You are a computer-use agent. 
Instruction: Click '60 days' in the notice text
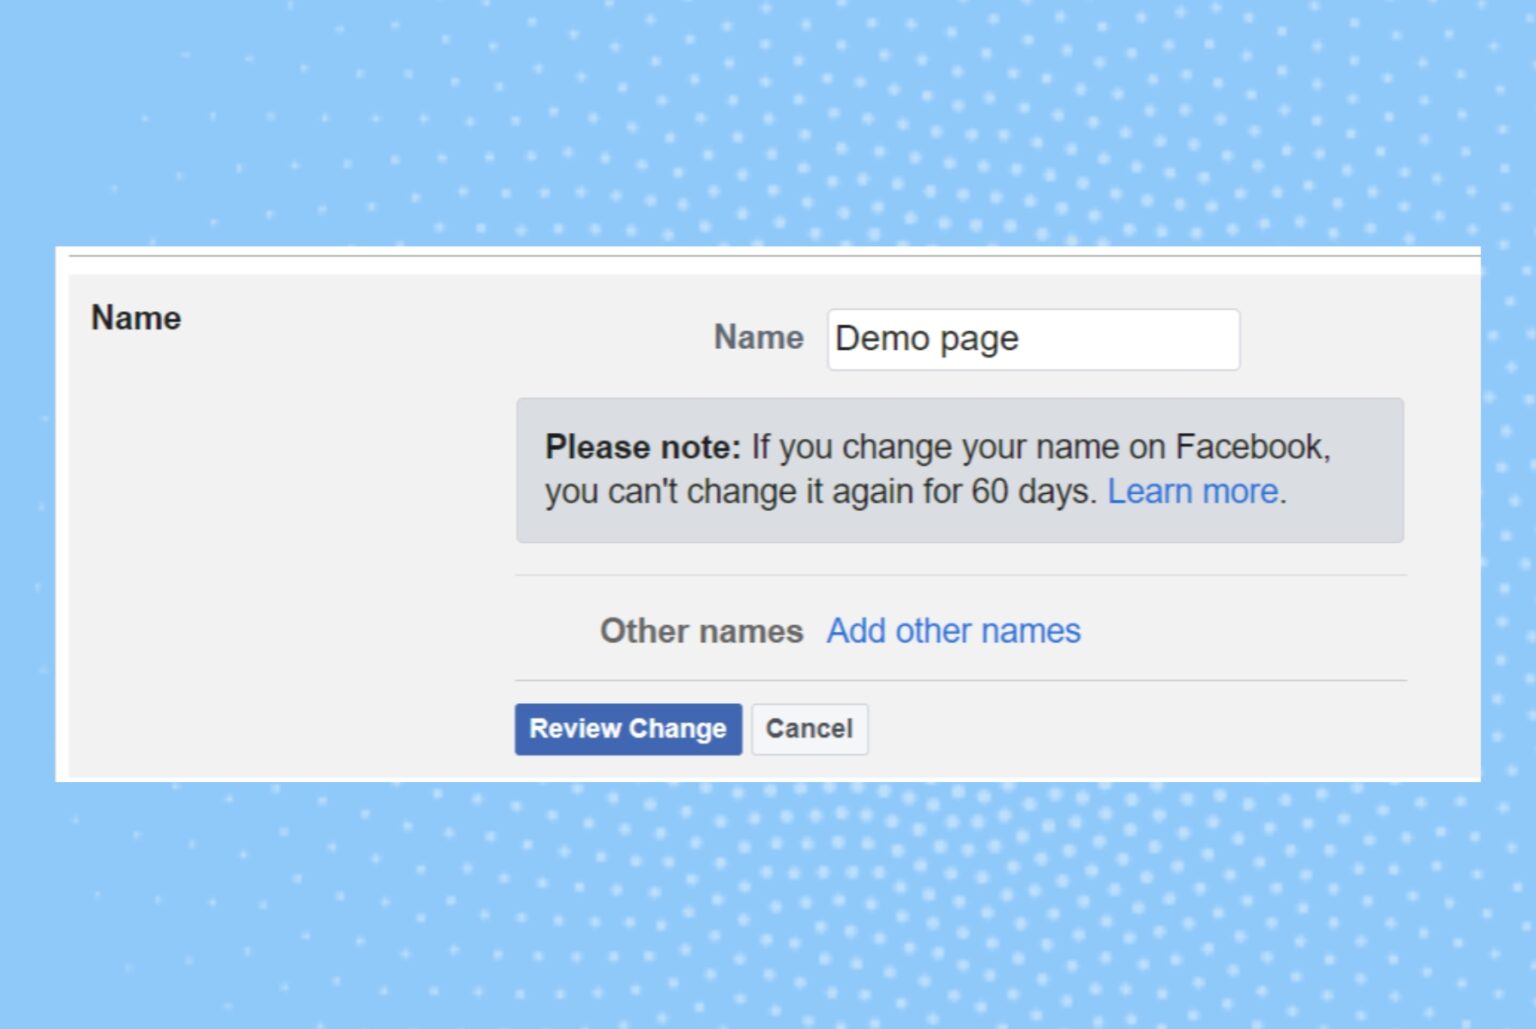[1033, 492]
